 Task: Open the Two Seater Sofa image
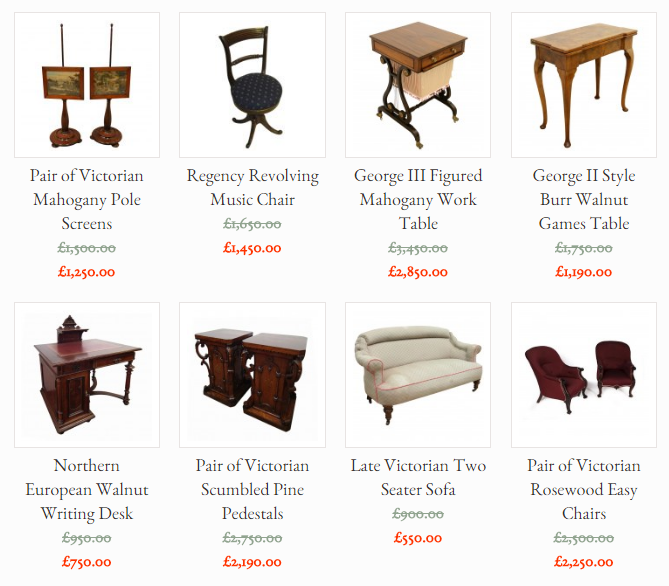point(418,375)
